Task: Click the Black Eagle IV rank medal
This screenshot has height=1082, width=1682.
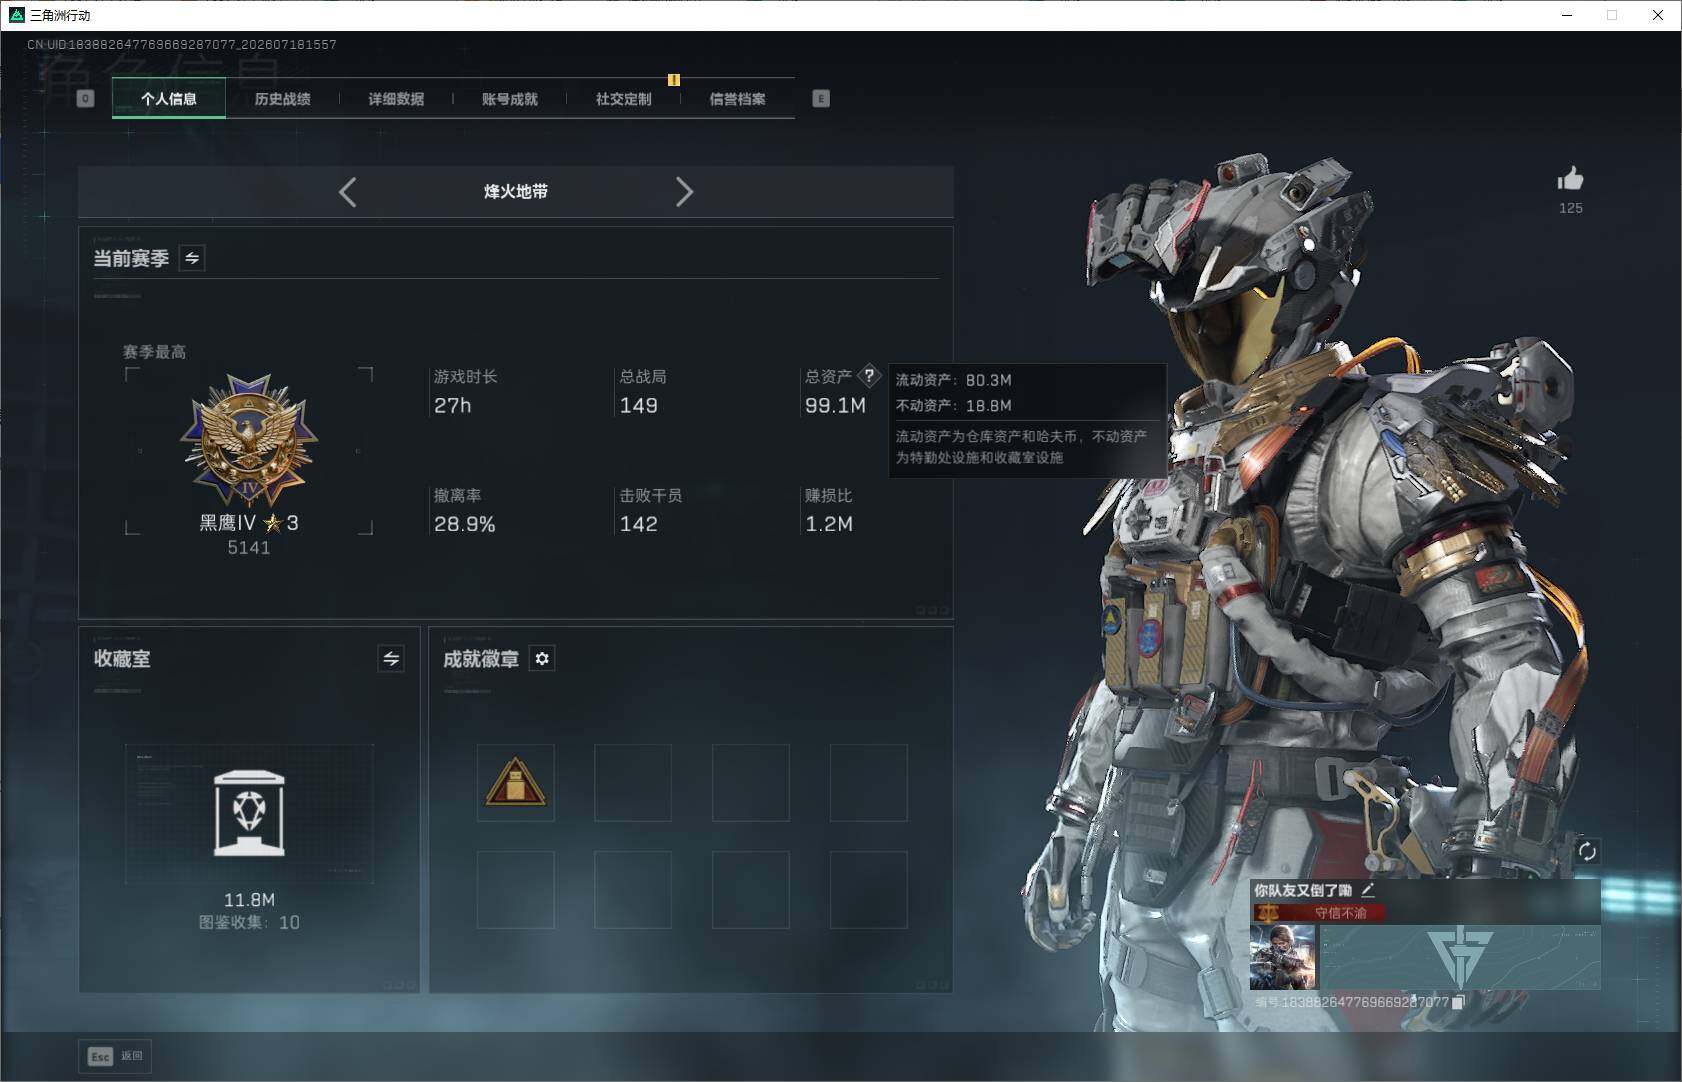Action: click(248, 440)
